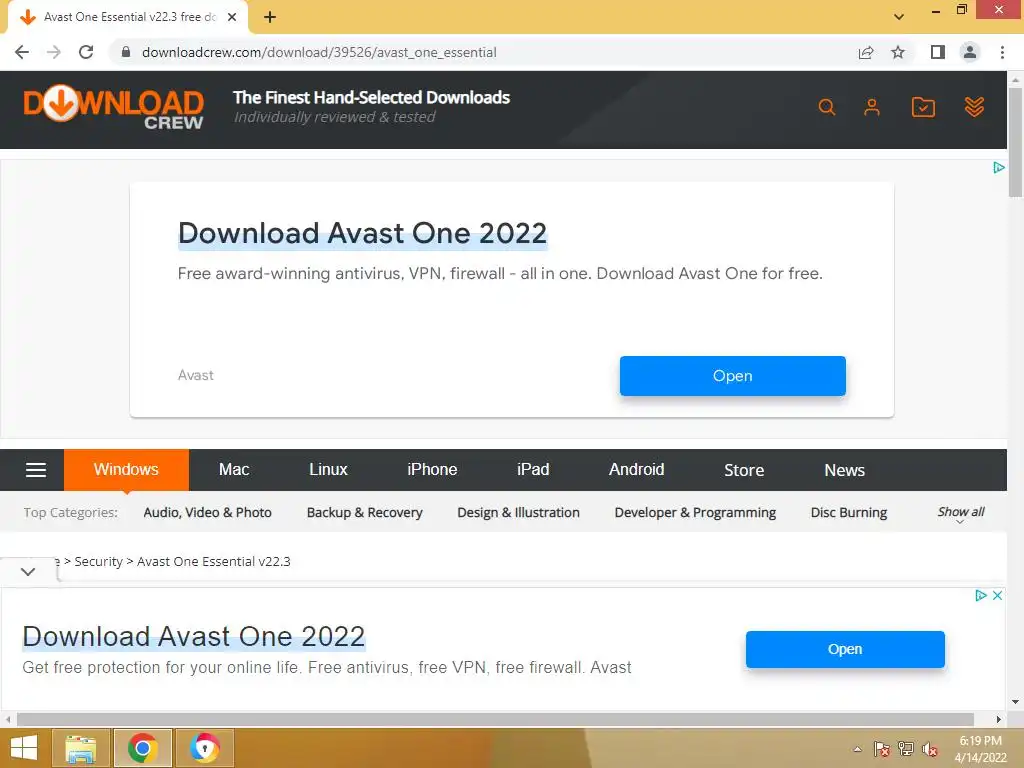The width and height of the screenshot is (1024, 768).
Task: Click the AdChoices icon on bottom ad
Action: (x=980, y=596)
